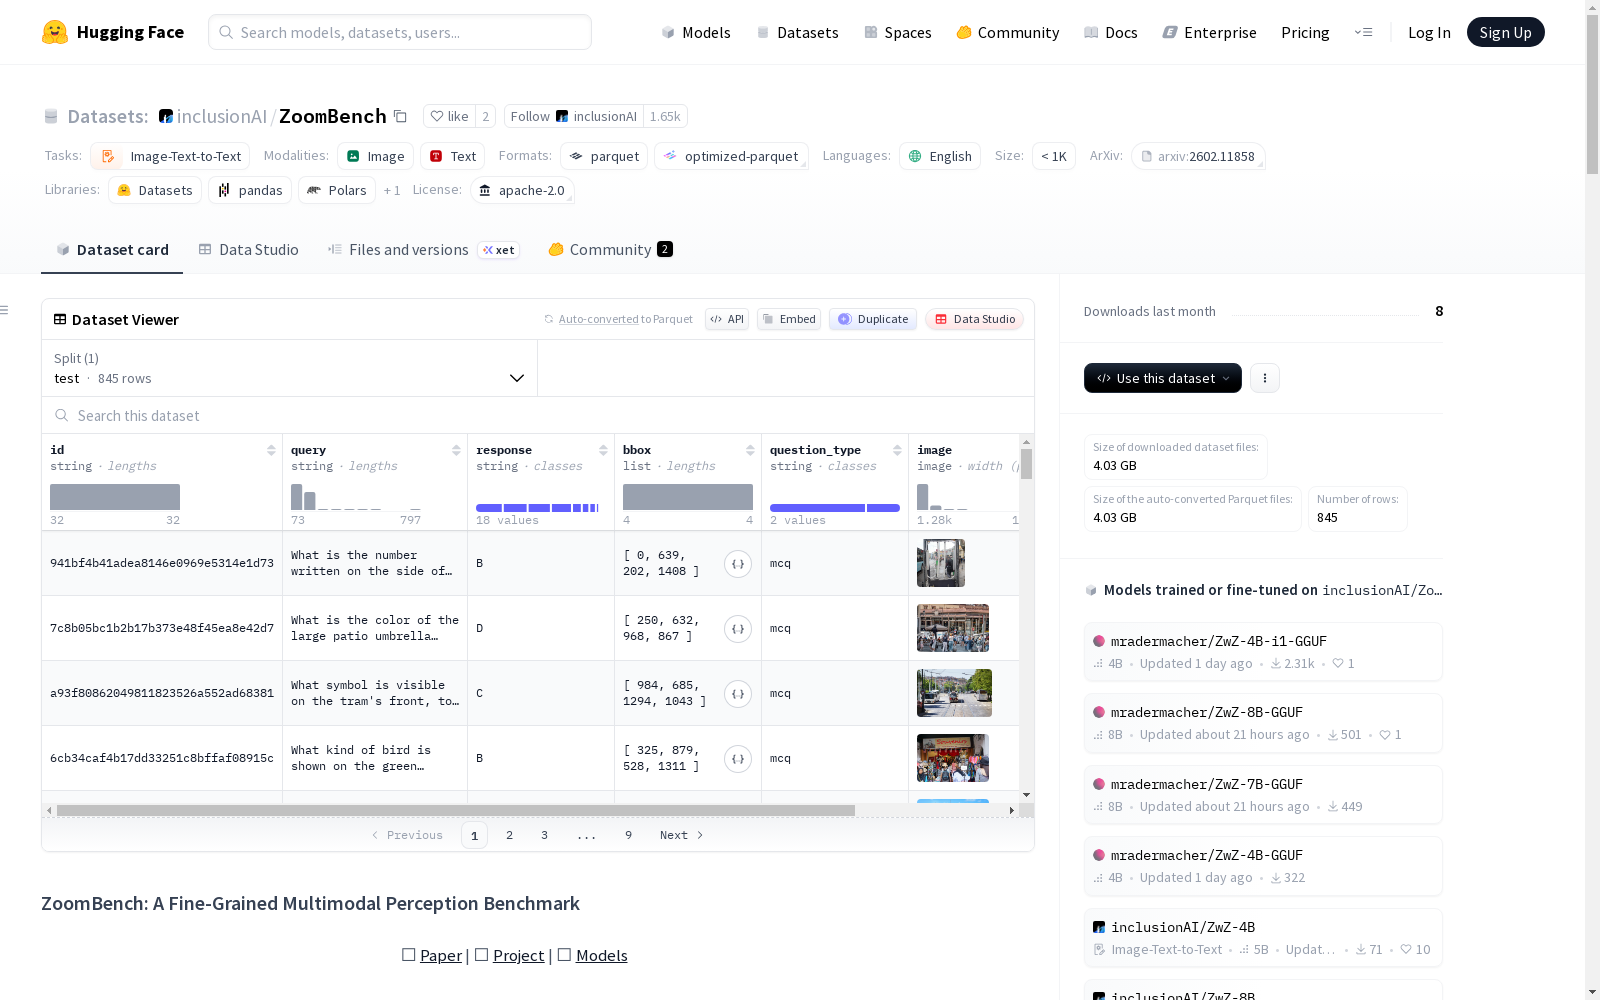Screen dimensions: 1600x1000
Task: Open the Data Studio button in the viewer header
Action: (975, 319)
